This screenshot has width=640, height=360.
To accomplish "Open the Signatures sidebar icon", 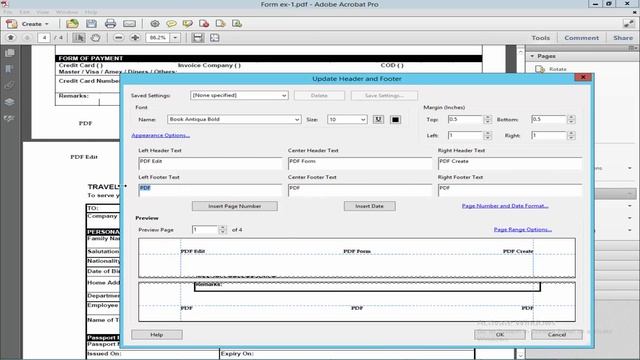I will [10, 118].
